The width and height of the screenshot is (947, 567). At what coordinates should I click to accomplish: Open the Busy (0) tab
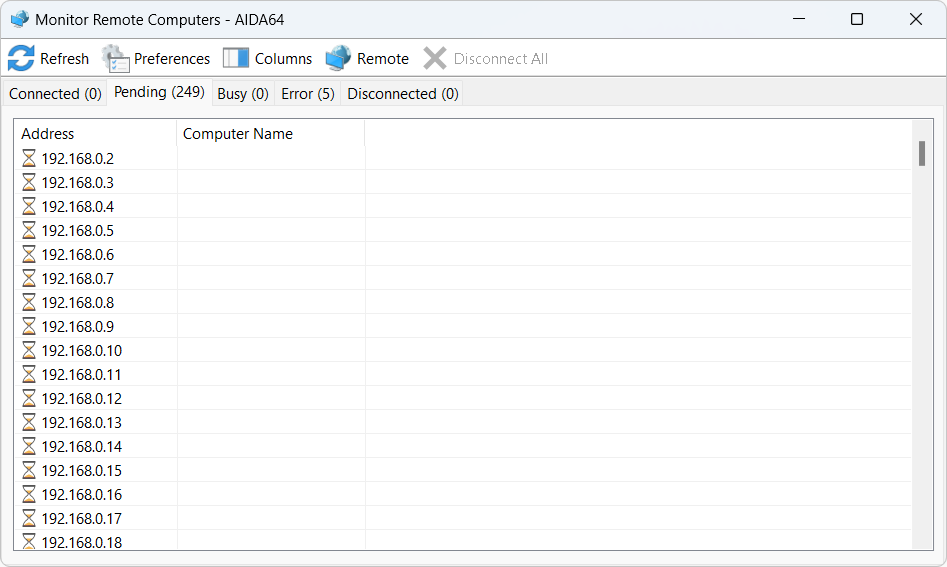[x=243, y=94]
